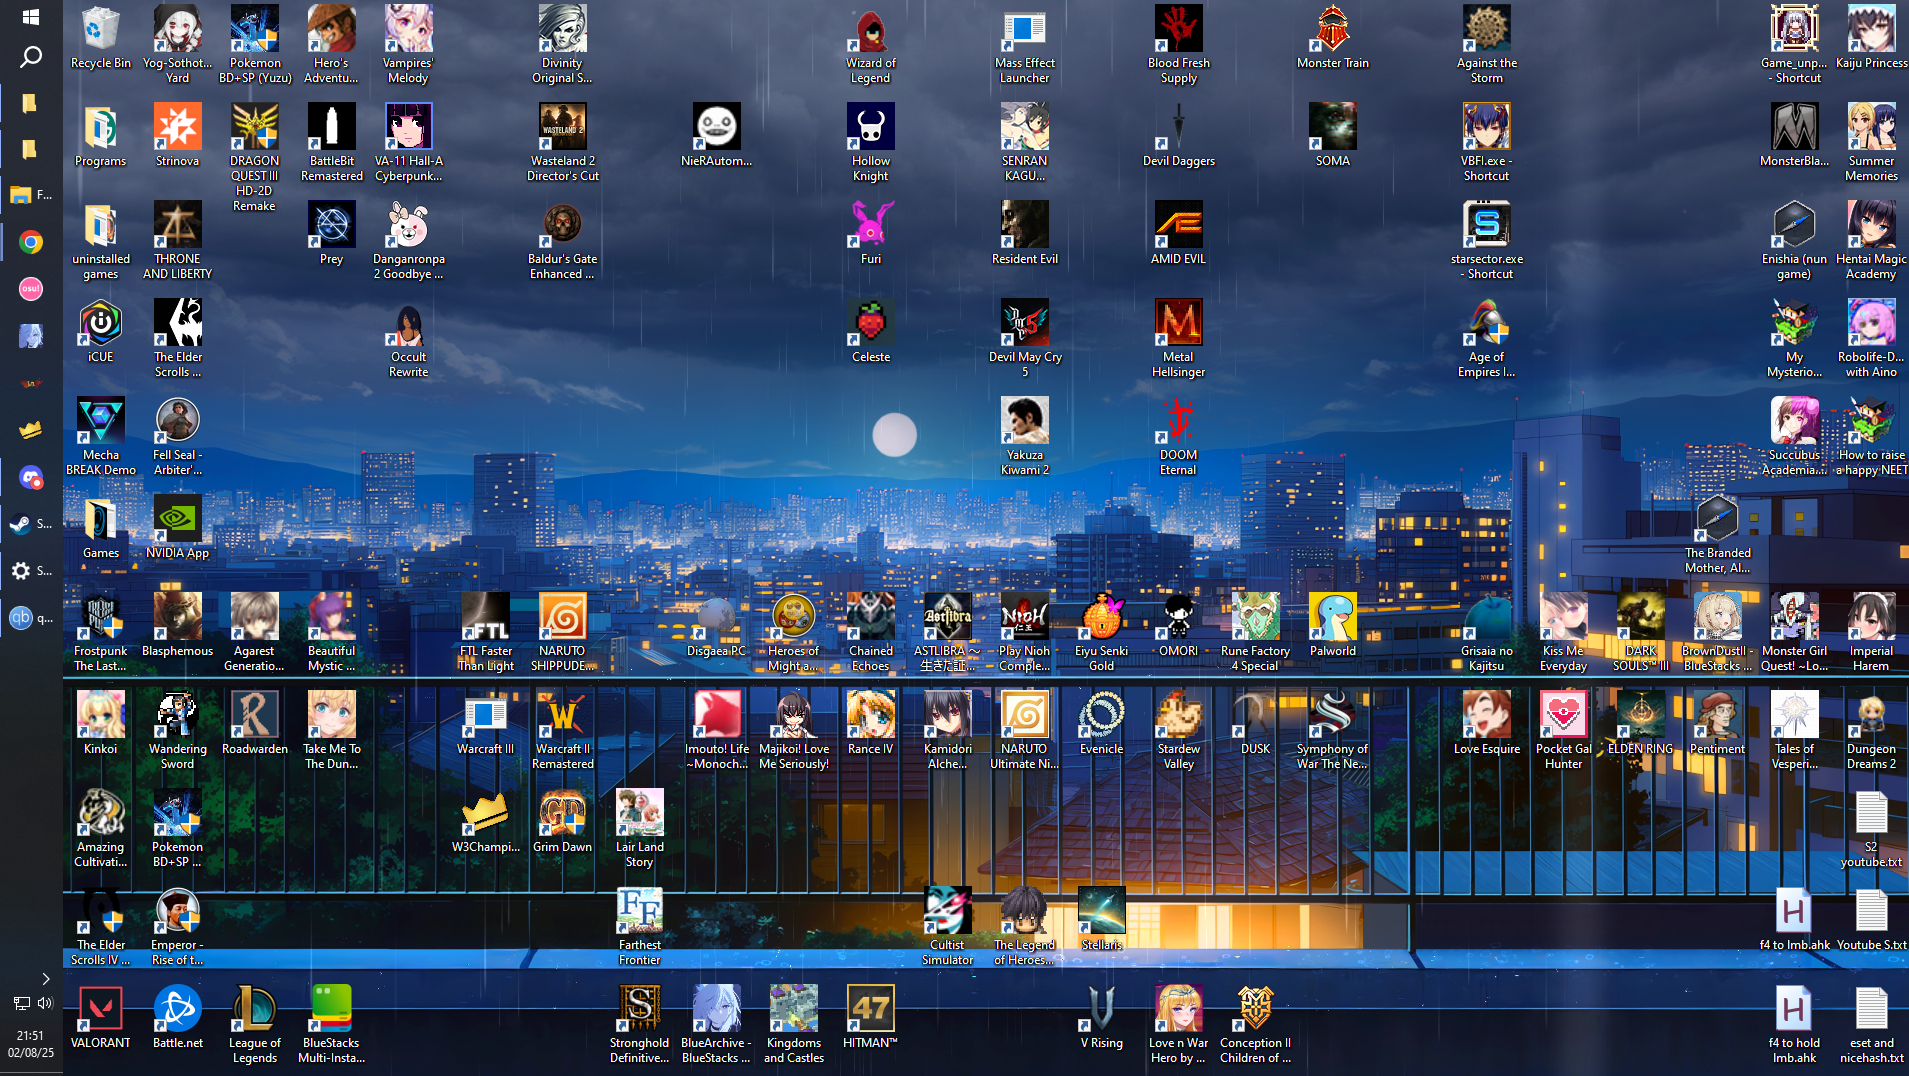
Task: Click the OMORI desktop shortcut
Action: [x=1178, y=626]
